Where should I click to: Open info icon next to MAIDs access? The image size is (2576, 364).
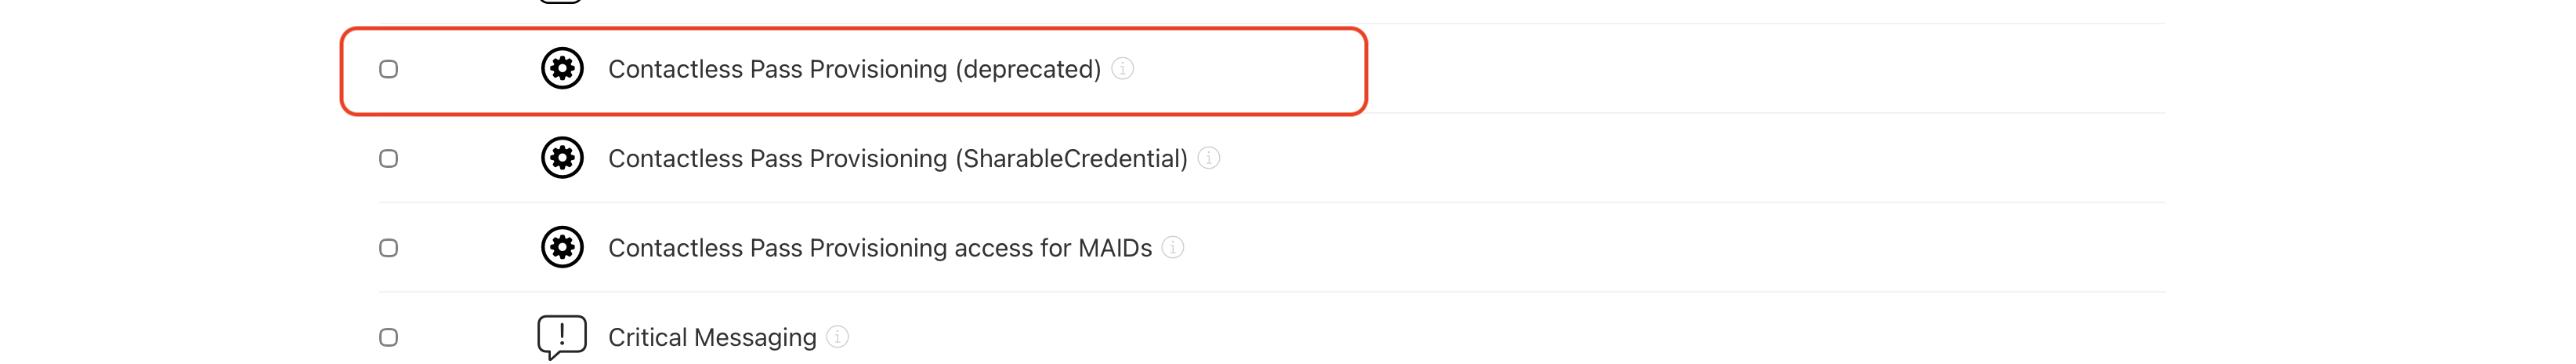coord(1173,248)
